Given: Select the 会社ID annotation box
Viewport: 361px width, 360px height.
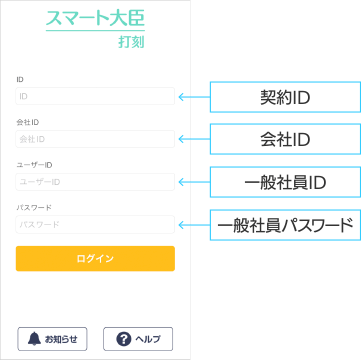Looking at the screenshot, I should click(285, 139).
